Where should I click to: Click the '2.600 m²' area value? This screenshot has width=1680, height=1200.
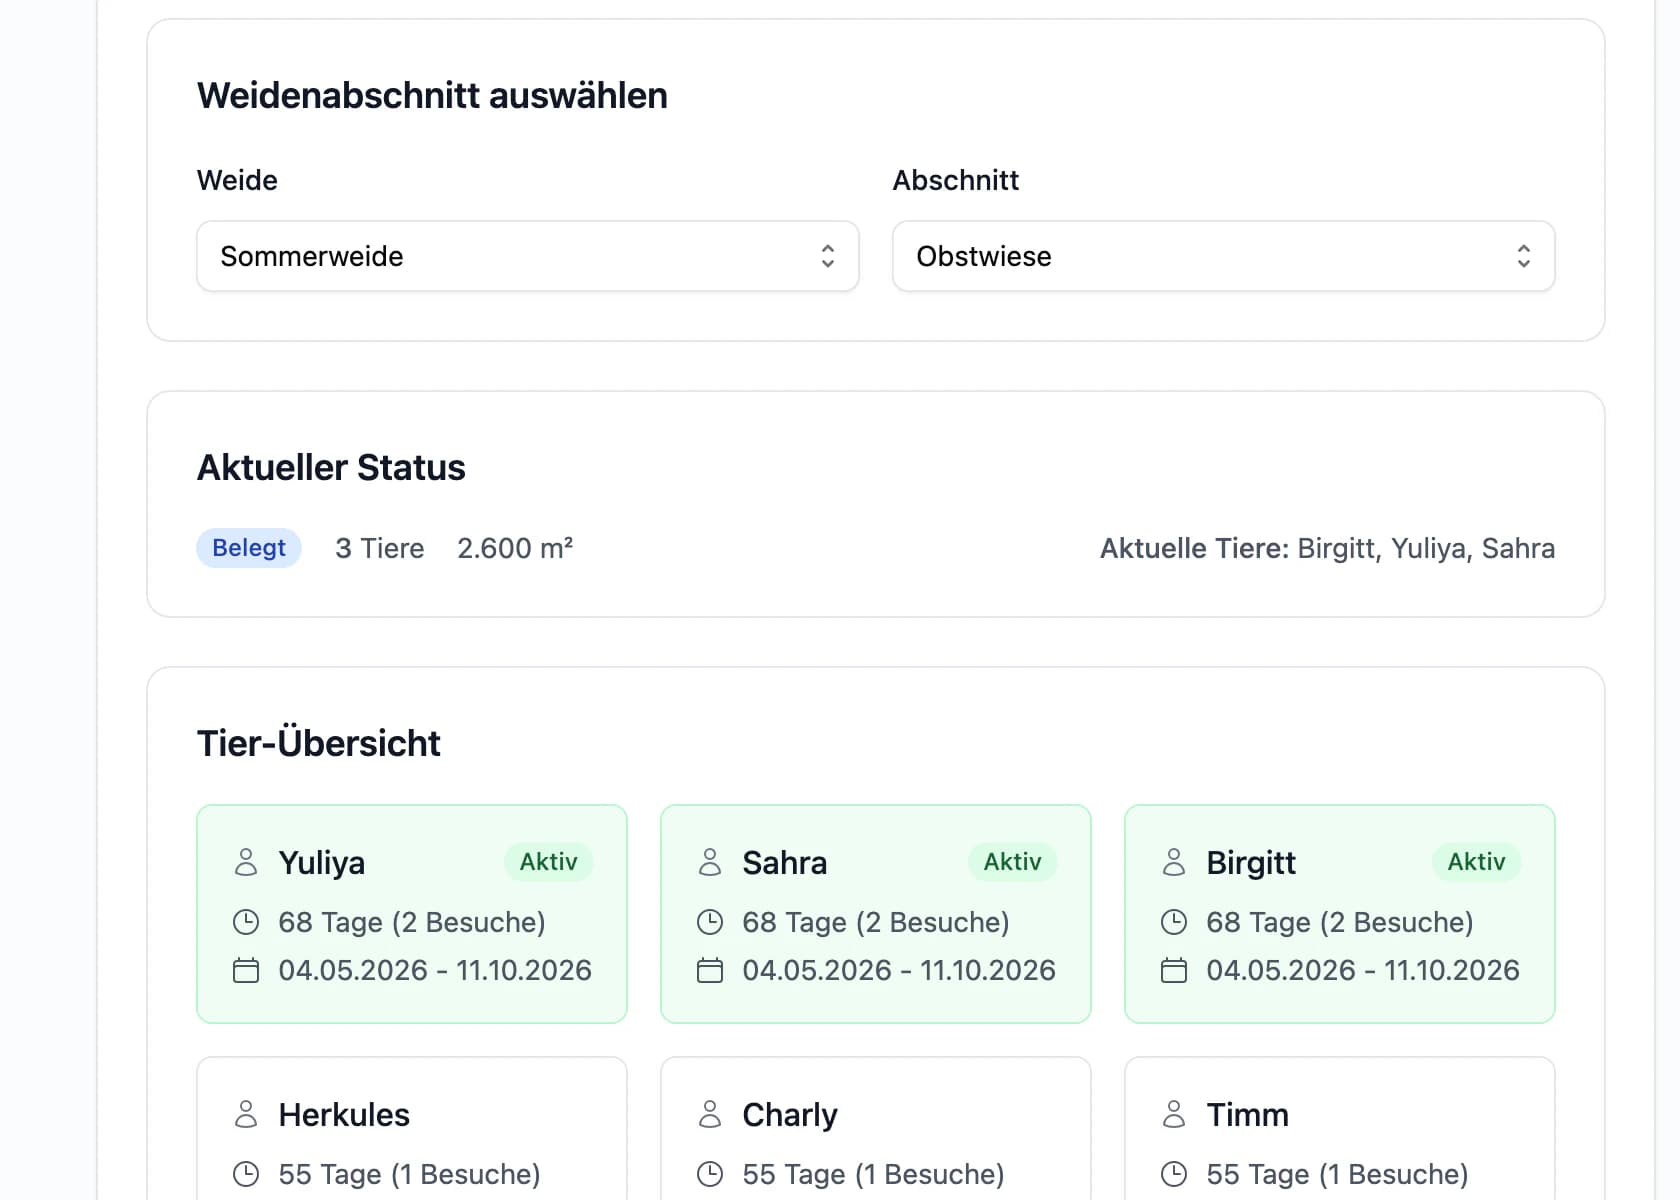(x=515, y=548)
